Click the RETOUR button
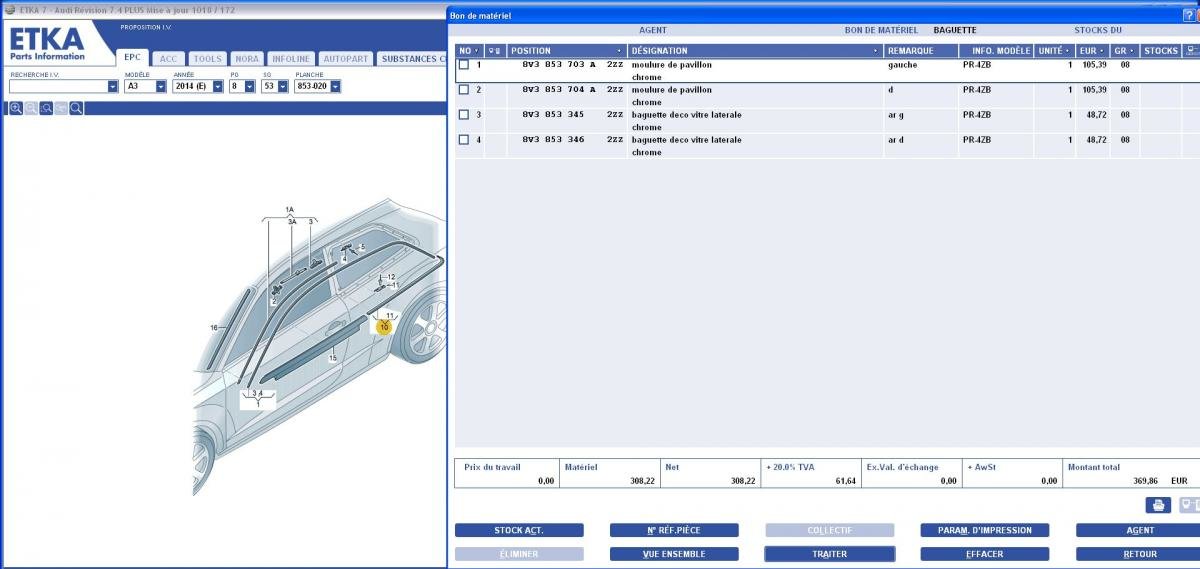This screenshot has height=569, width=1200. click(1139, 554)
